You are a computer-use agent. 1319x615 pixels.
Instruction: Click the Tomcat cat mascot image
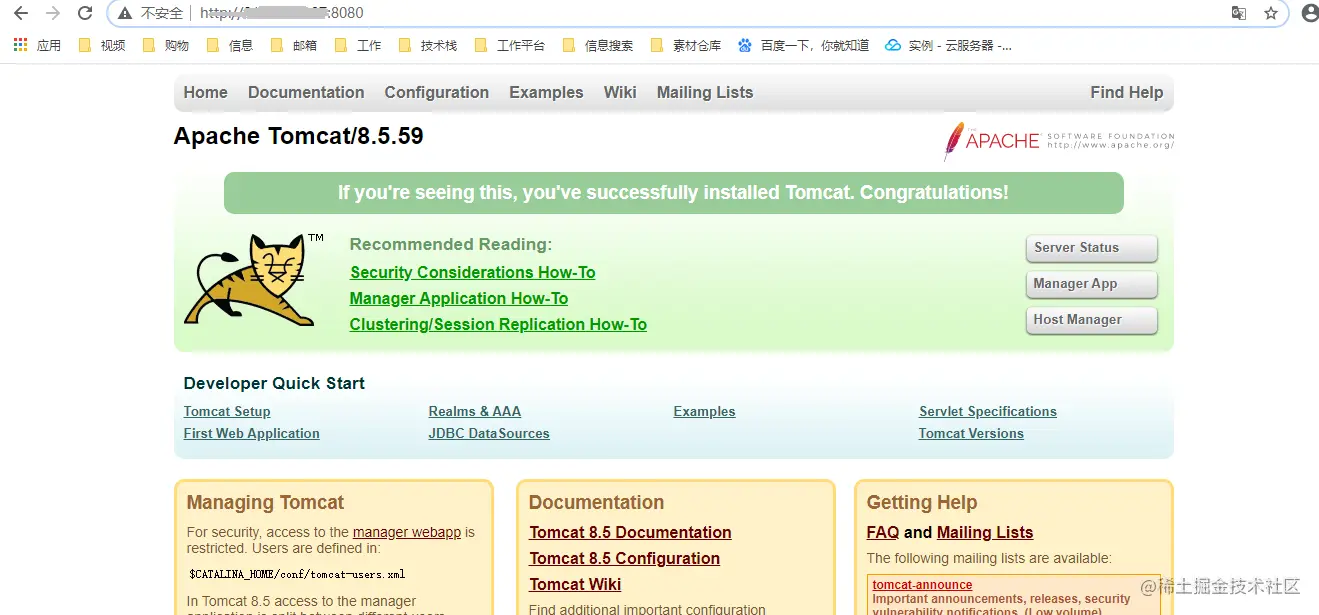click(253, 280)
